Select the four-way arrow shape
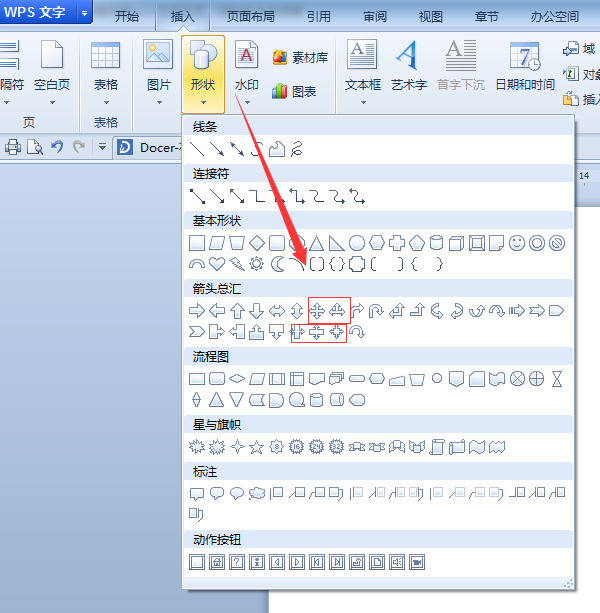600x613 pixels. 317,311
